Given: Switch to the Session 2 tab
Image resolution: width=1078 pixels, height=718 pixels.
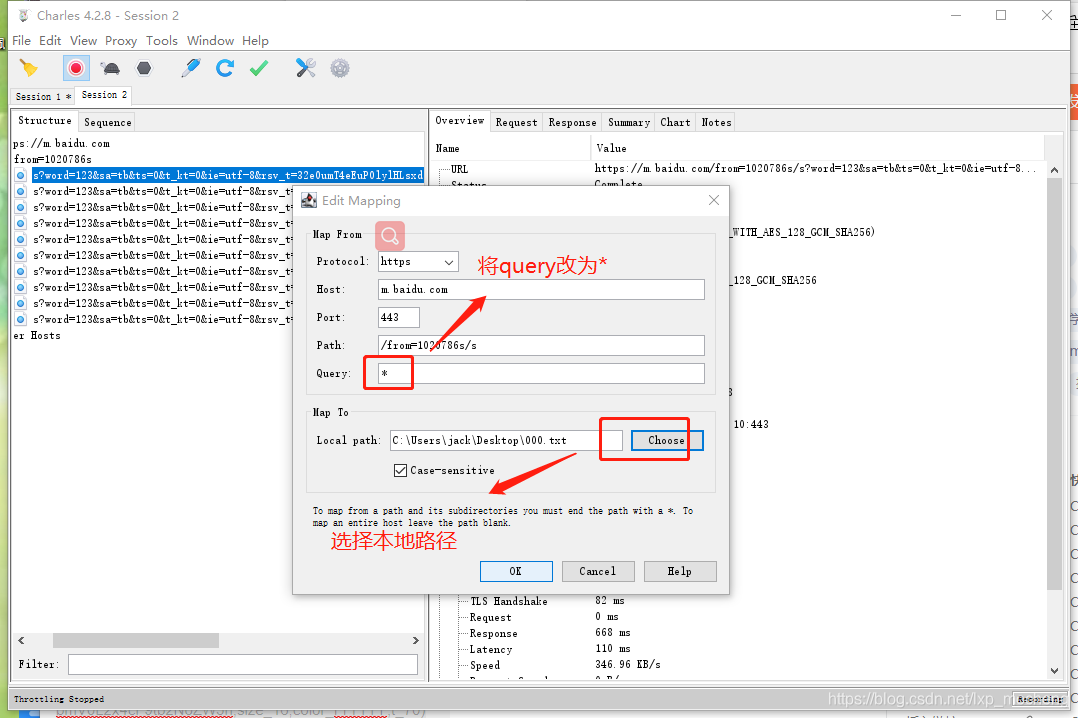Looking at the screenshot, I should point(104,95).
